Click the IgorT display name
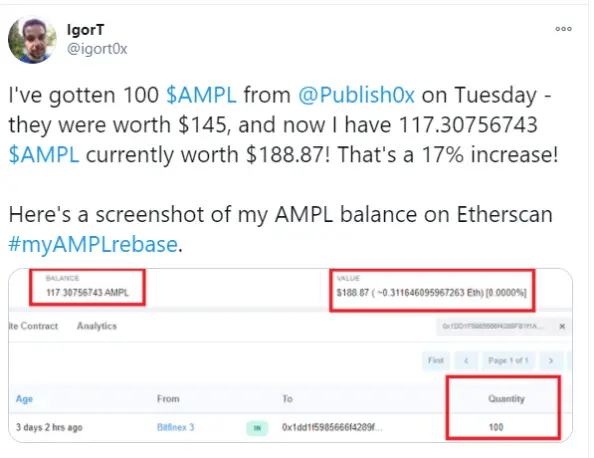This screenshot has height=458, width=594. [85, 30]
